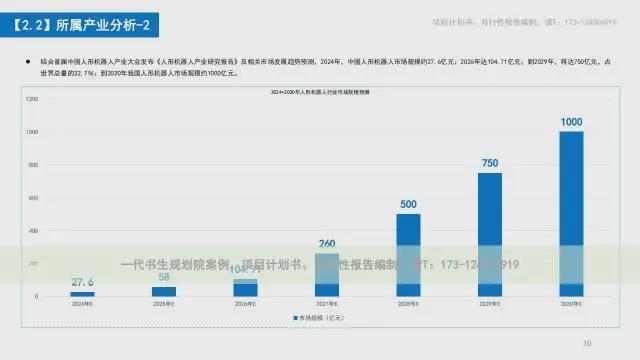Select the 1200 y-axis label
The height and width of the screenshot is (360, 640).
[32, 99]
